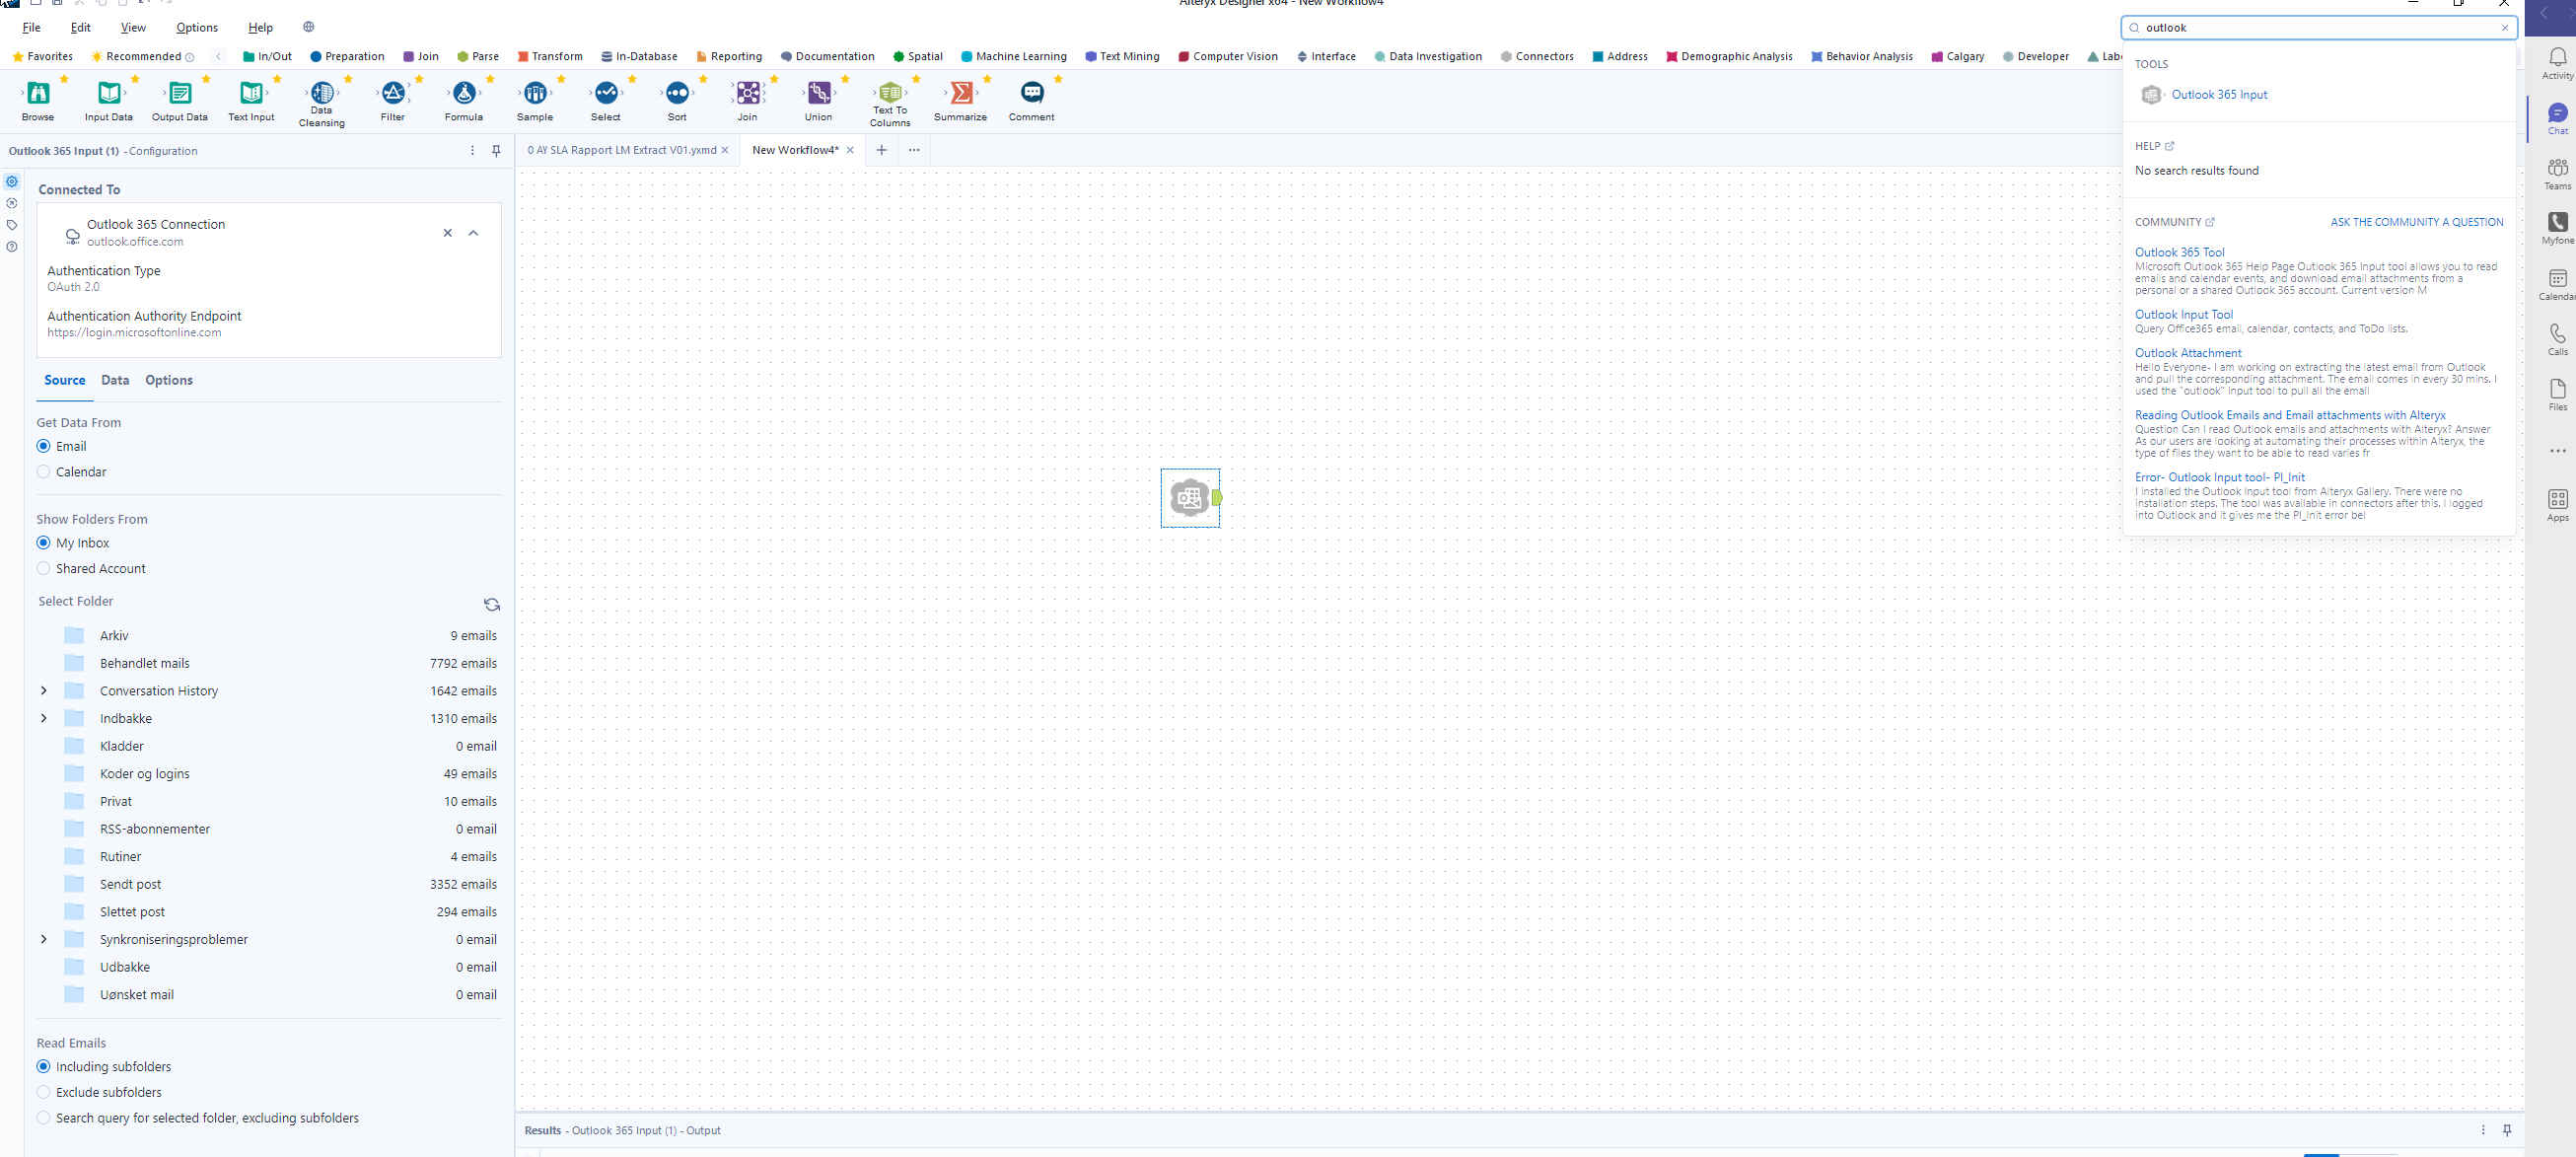Click ASK THE COMMUNITY A QUESTION

pyautogui.click(x=2415, y=221)
